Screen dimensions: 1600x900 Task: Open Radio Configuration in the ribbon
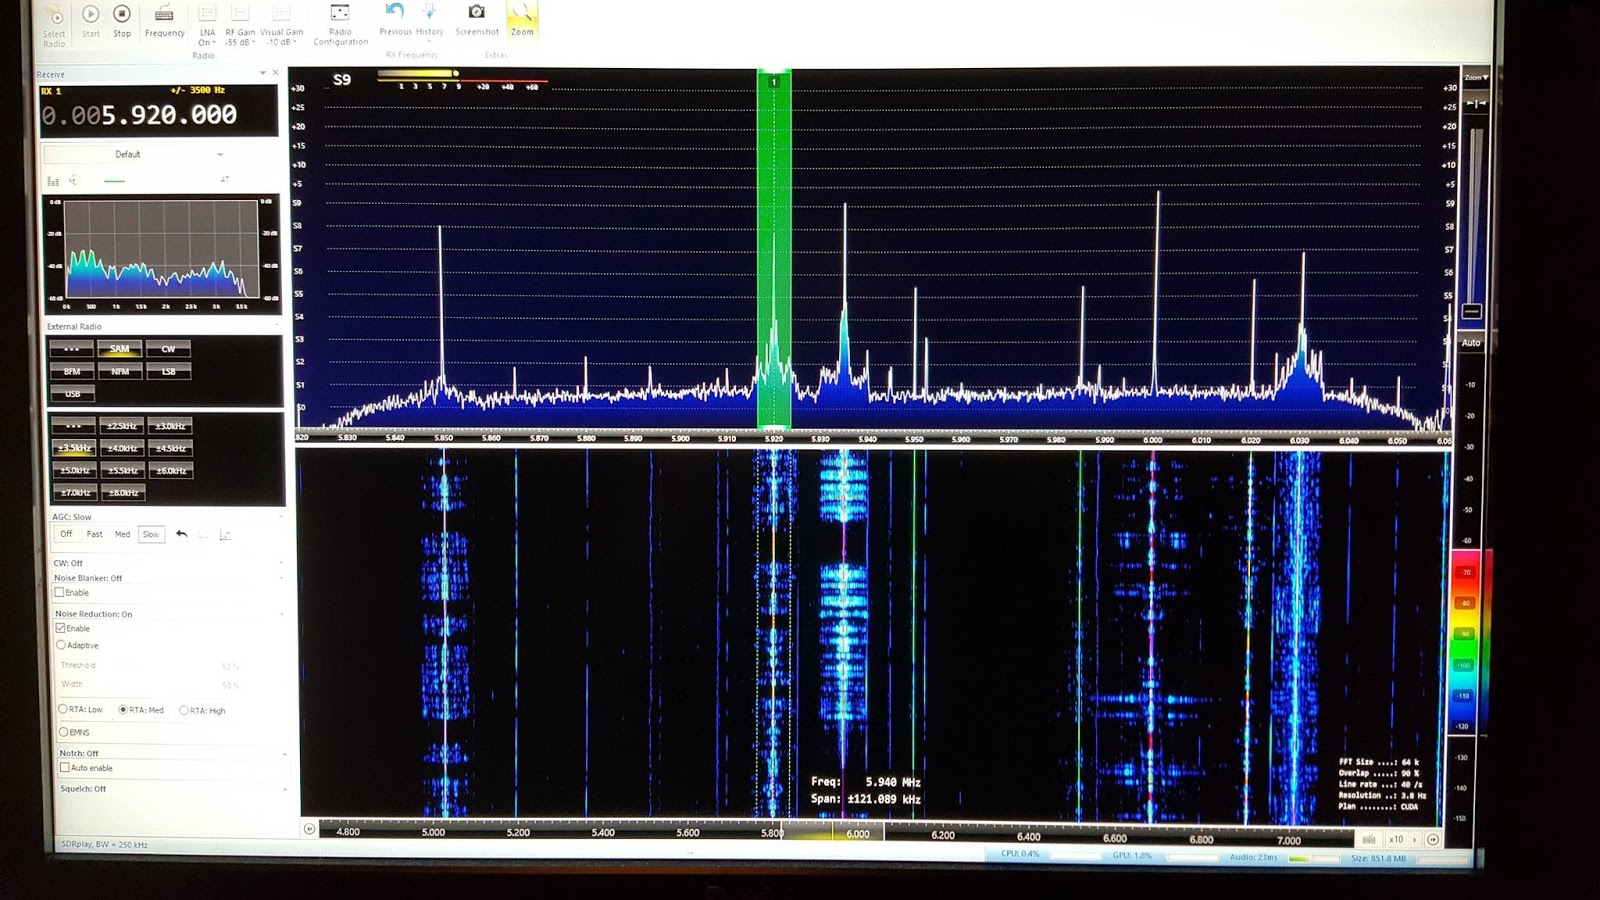(x=340, y=25)
